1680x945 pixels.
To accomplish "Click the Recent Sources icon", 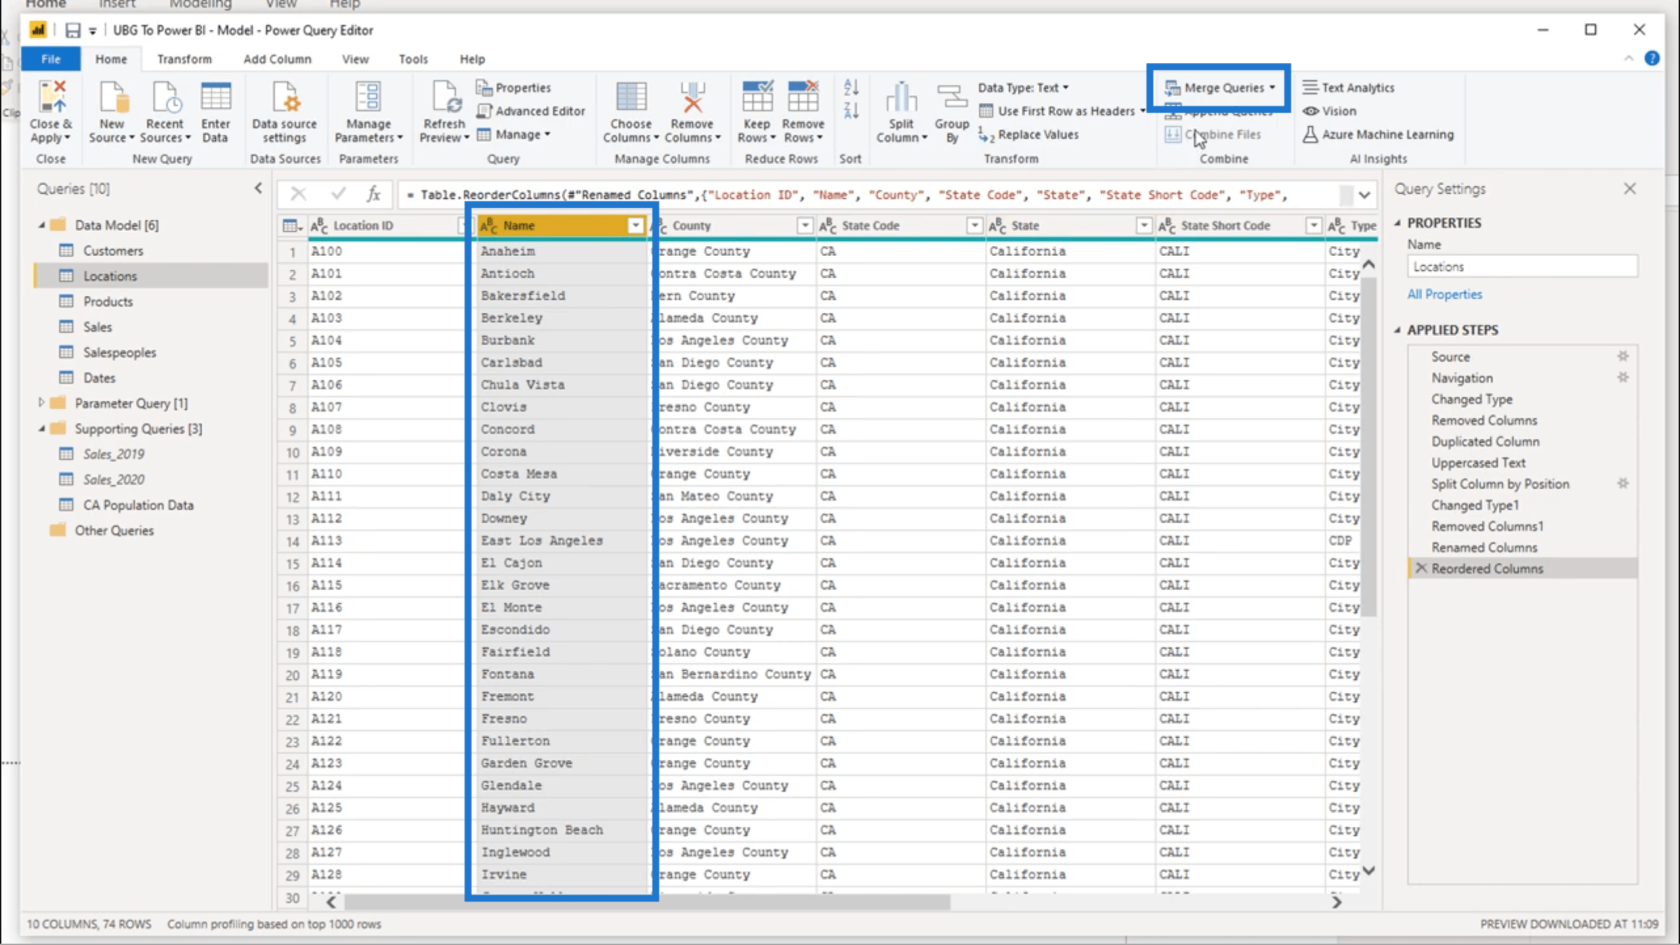I will (x=165, y=98).
